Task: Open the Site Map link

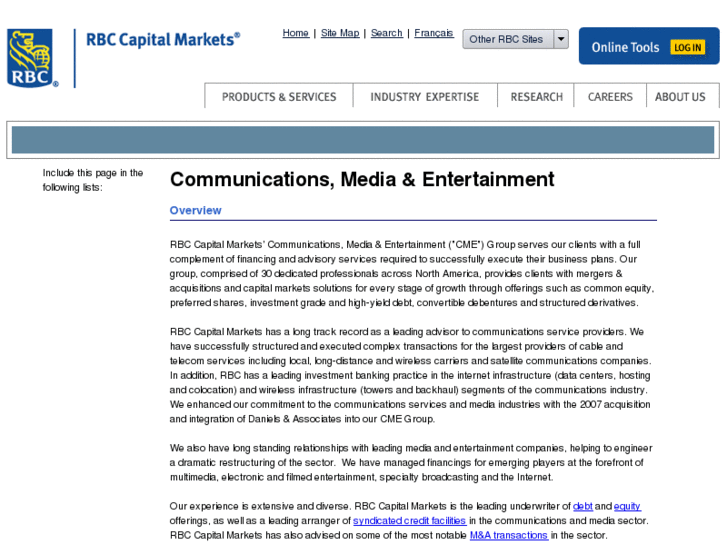Action: pyautogui.click(x=340, y=33)
